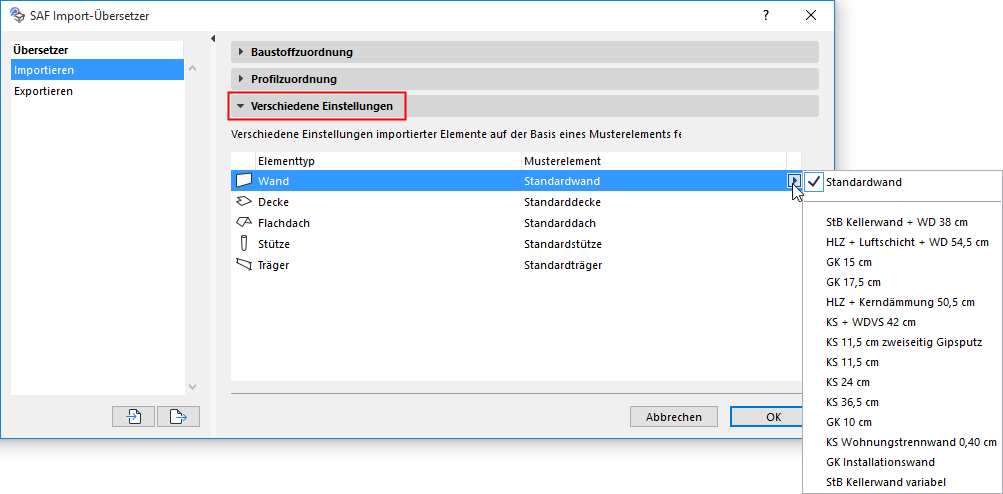Choose KS 24 cm menu entry
This screenshot has width=1003, height=494.
point(848,382)
